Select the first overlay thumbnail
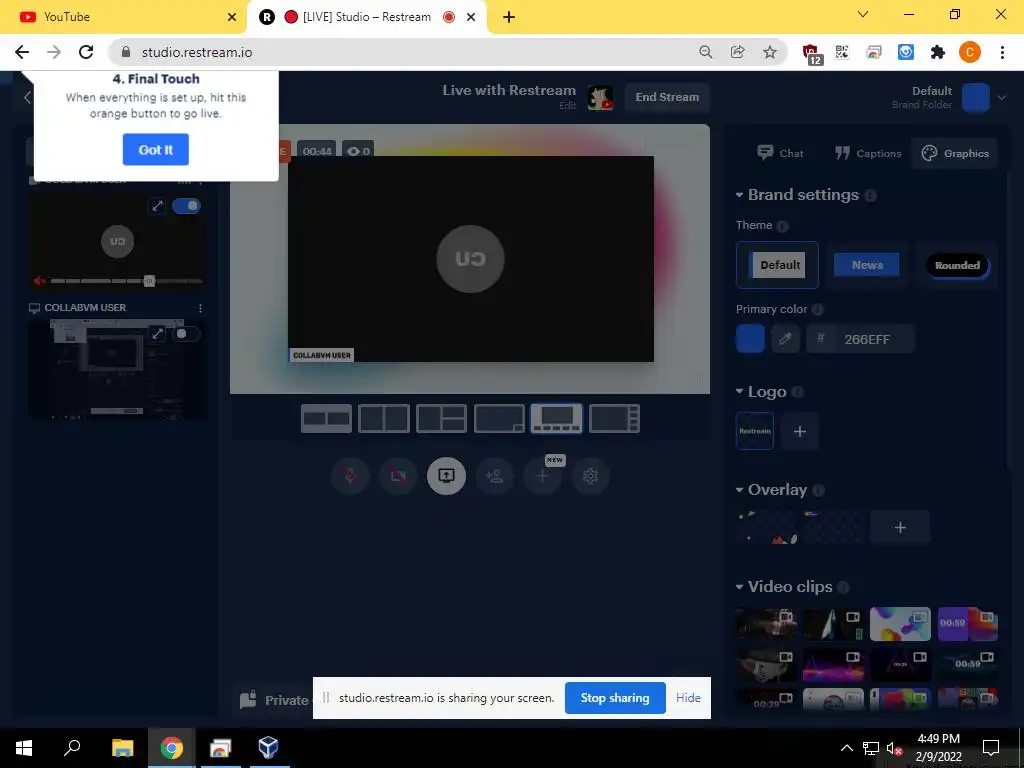 click(767, 528)
